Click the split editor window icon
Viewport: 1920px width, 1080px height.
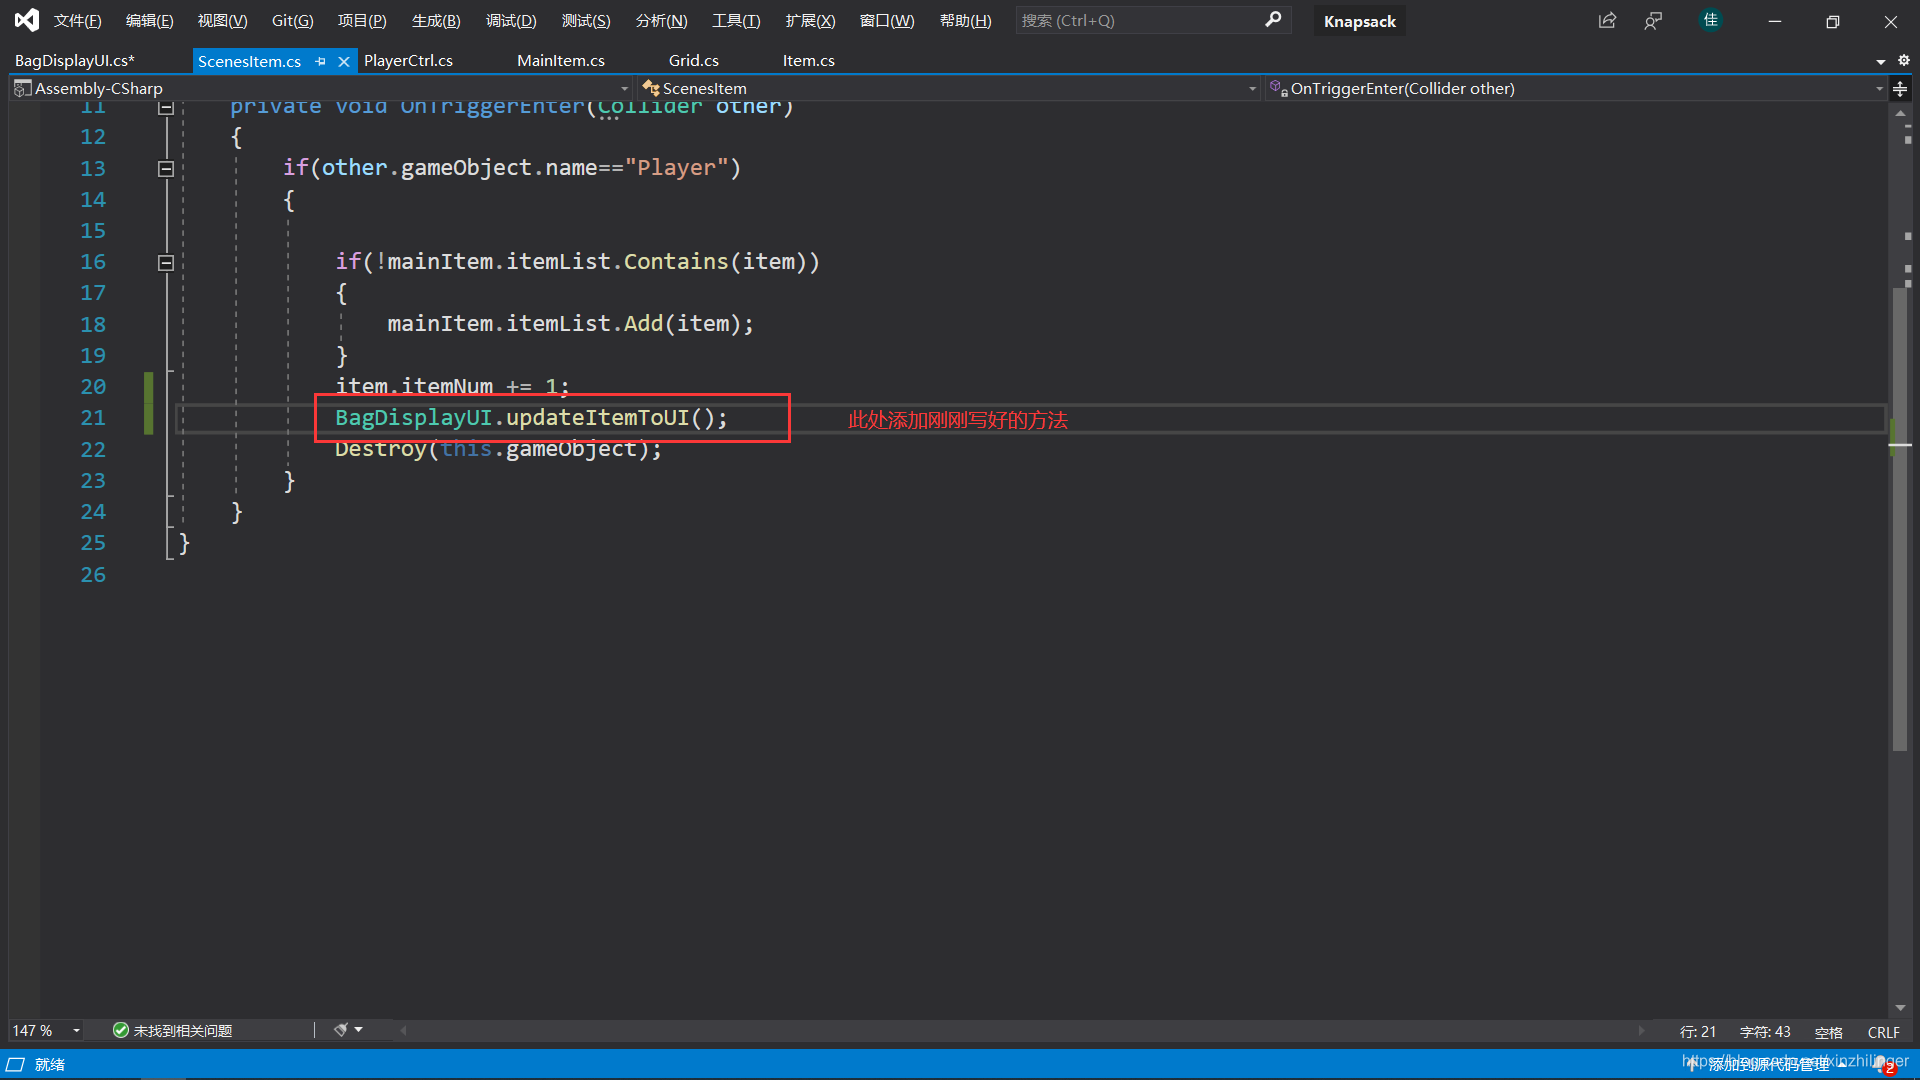coord(1900,88)
